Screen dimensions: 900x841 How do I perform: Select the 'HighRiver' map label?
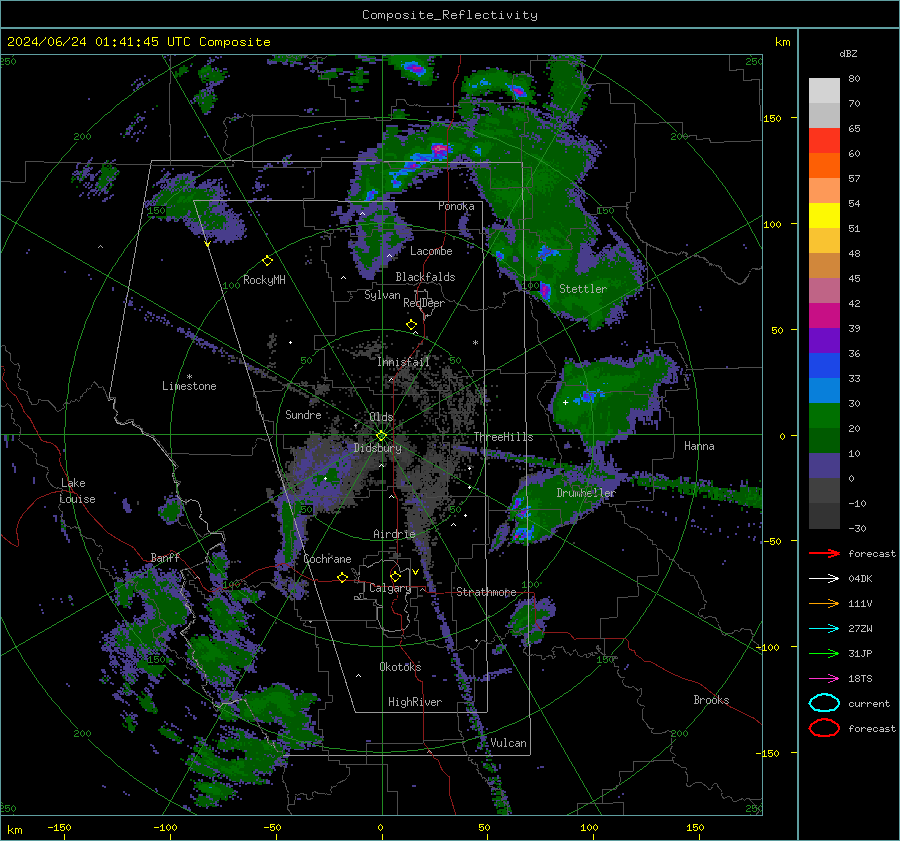point(415,702)
